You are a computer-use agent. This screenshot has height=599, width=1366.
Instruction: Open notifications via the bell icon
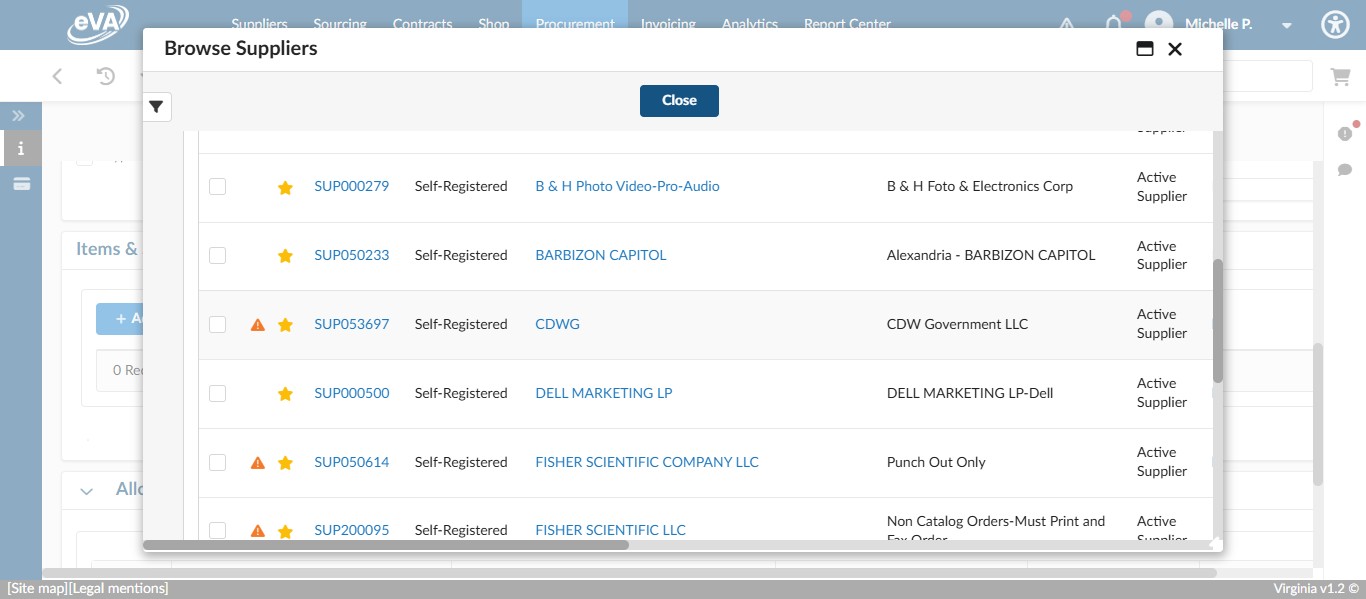pyautogui.click(x=1113, y=23)
